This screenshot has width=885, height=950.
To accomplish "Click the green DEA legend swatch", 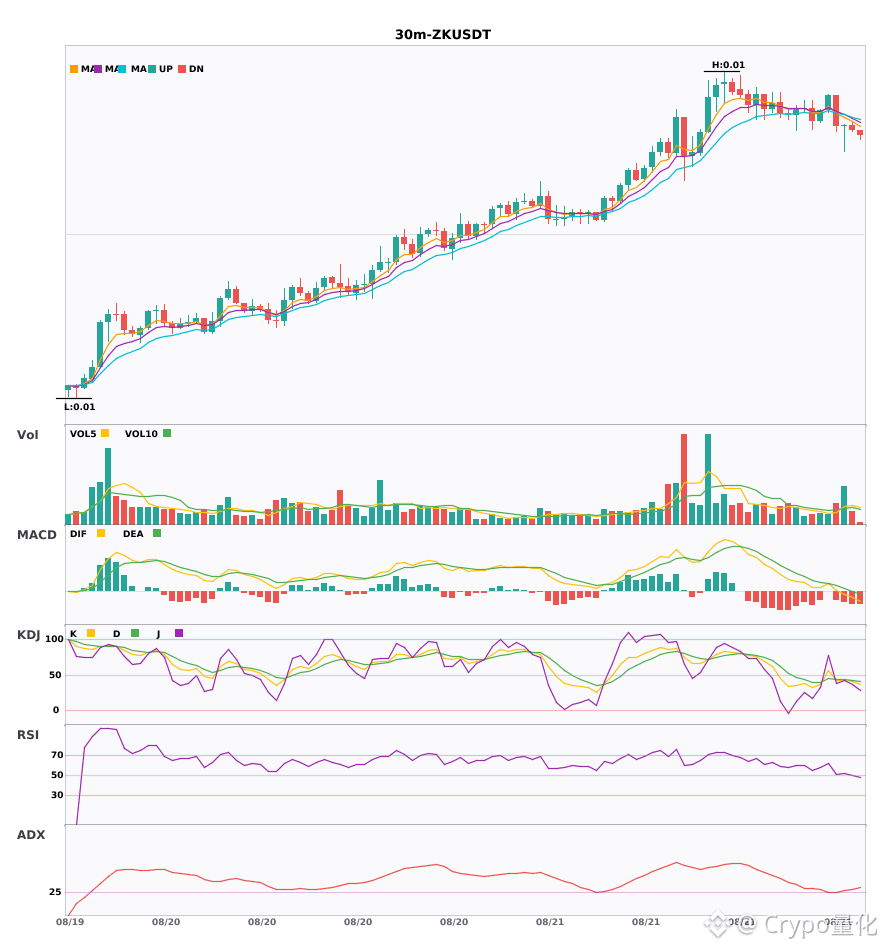I will pos(157,533).
